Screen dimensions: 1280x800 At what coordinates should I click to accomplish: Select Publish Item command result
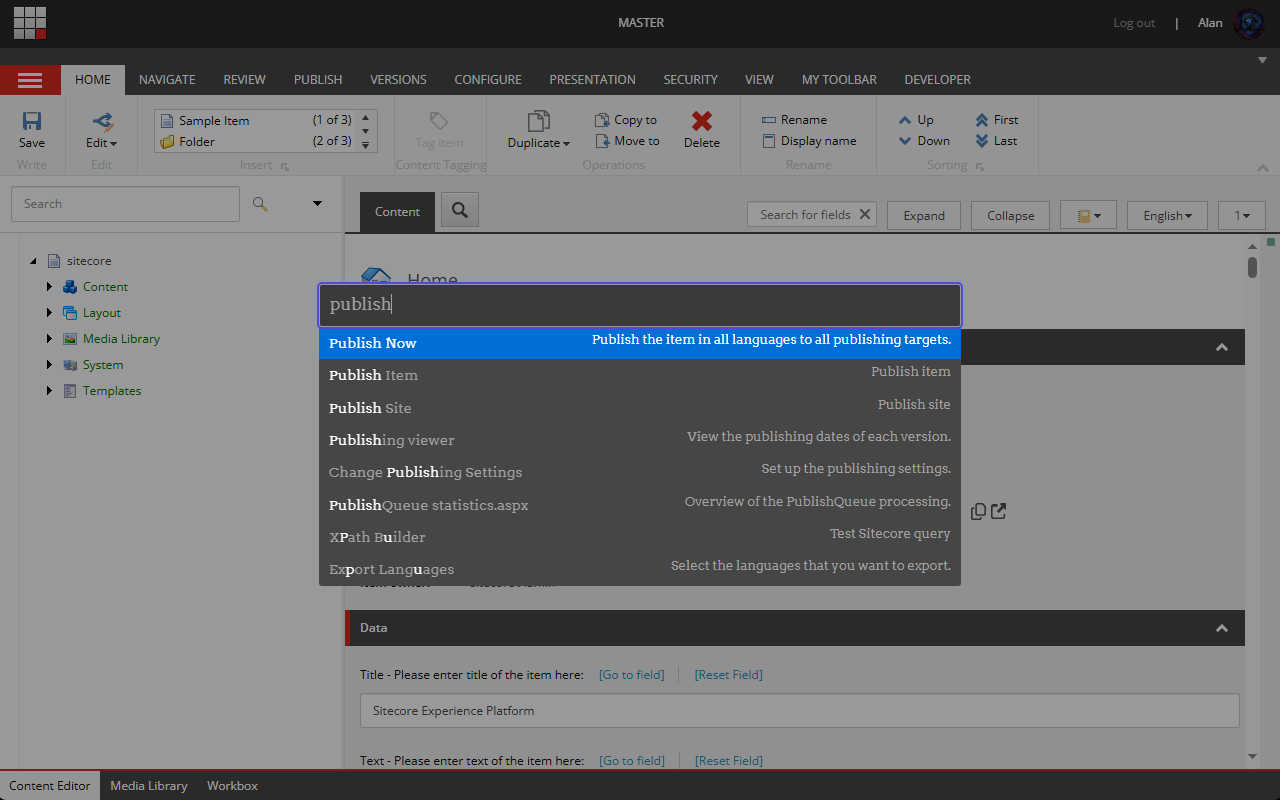coord(640,375)
